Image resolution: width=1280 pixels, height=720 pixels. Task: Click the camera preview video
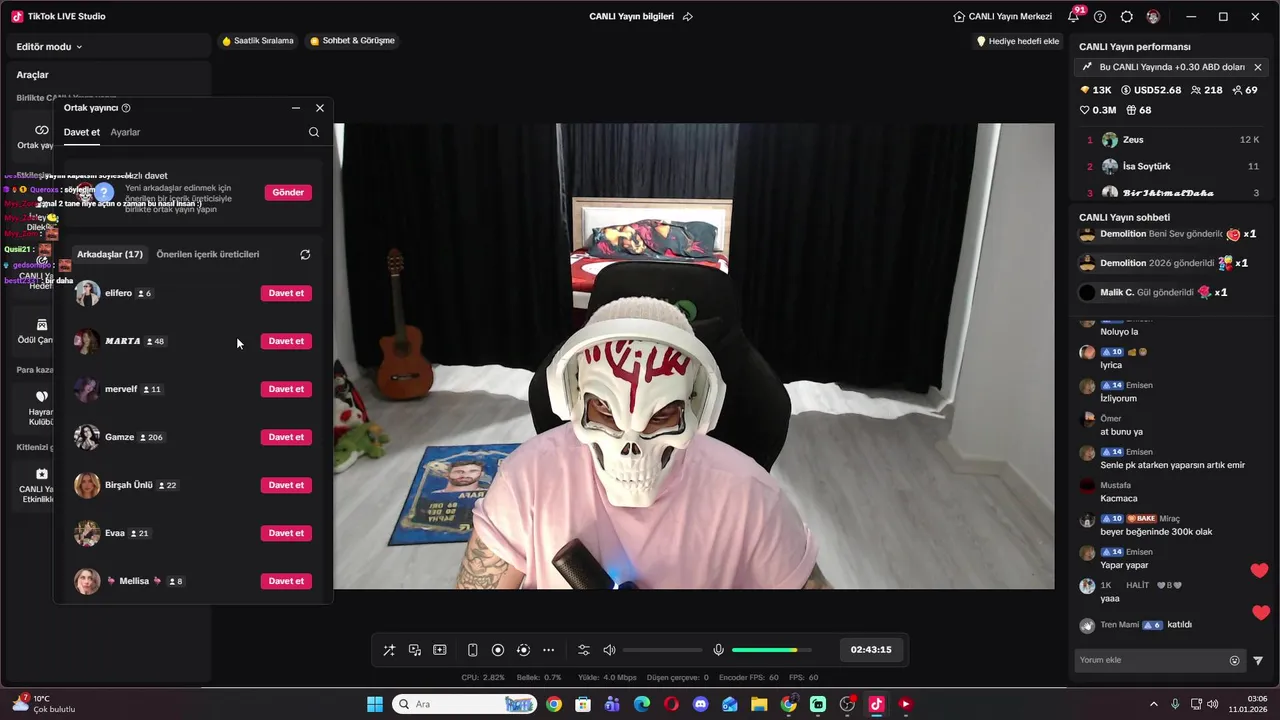pos(694,356)
